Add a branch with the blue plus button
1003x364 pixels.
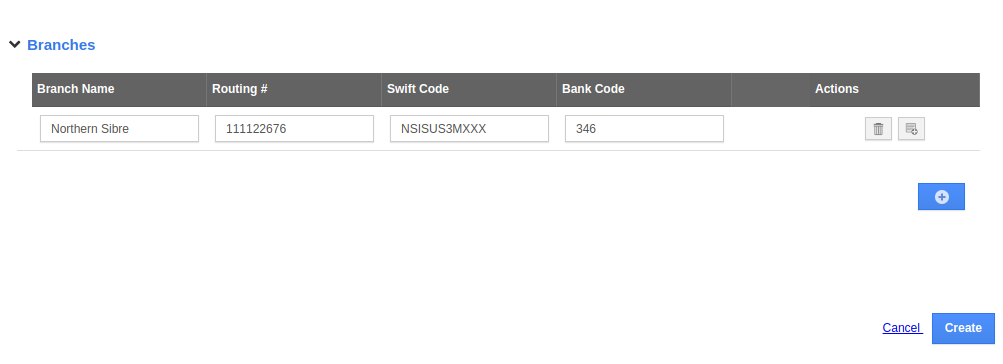point(941,196)
